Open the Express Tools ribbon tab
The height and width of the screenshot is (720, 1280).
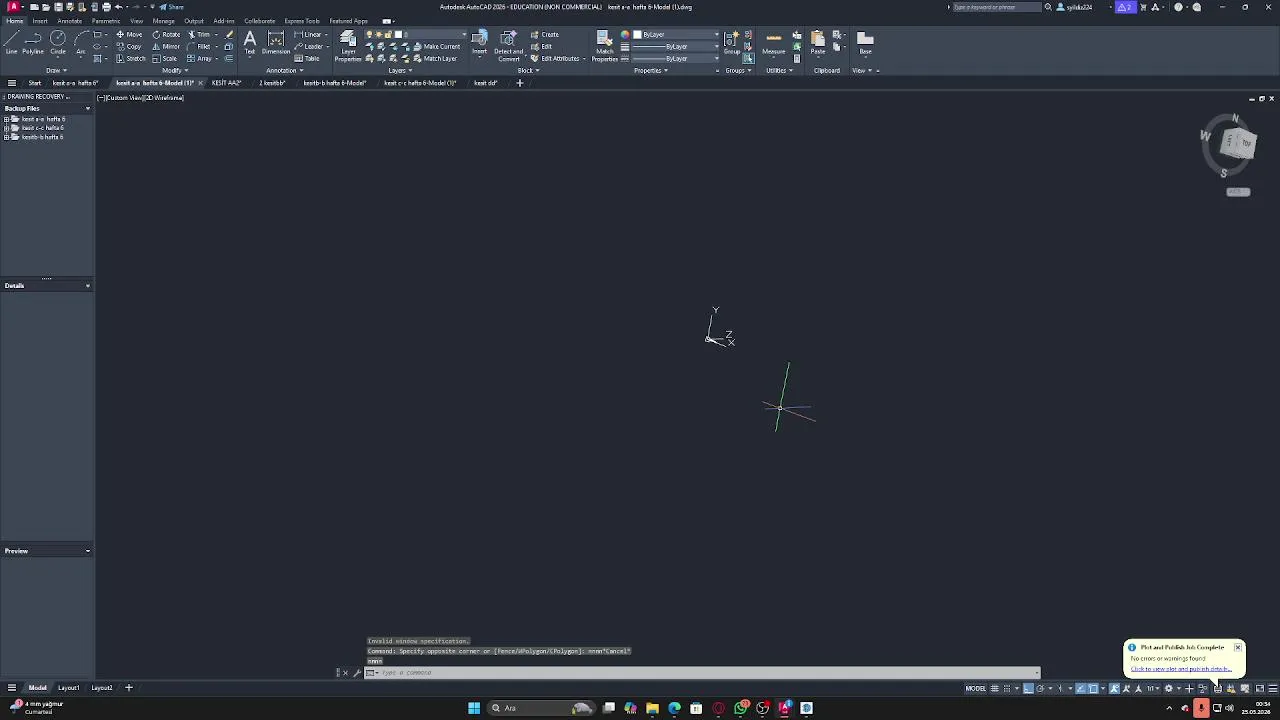click(x=302, y=21)
